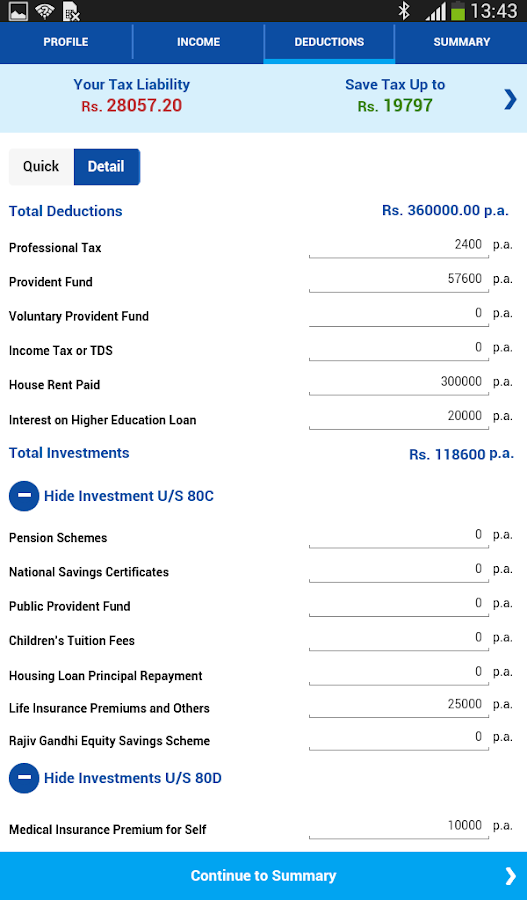This screenshot has height=900, width=527.
Task: Go to the Summary tab
Action: (462, 42)
